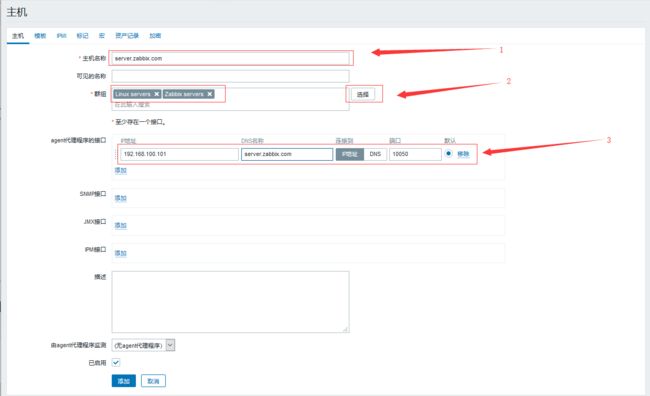Viewport: 650px width, 396px height.
Task: Add a JMX interface
Action: 121,225
